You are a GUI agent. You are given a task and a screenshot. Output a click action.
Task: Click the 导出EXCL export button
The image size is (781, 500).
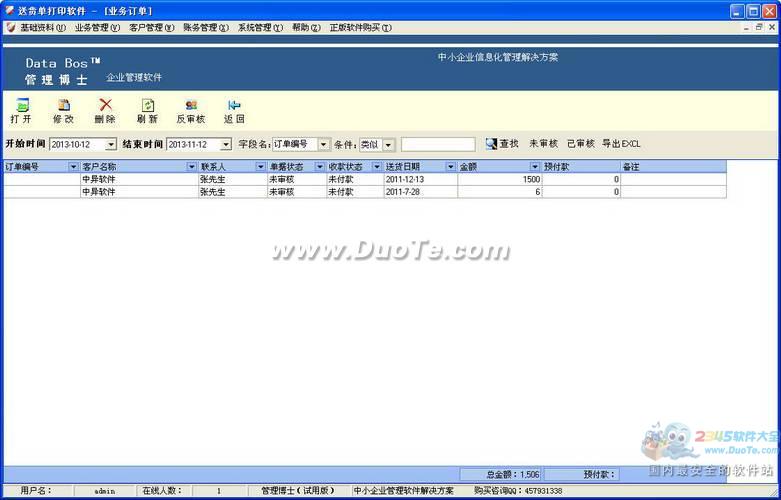[x=621, y=144]
